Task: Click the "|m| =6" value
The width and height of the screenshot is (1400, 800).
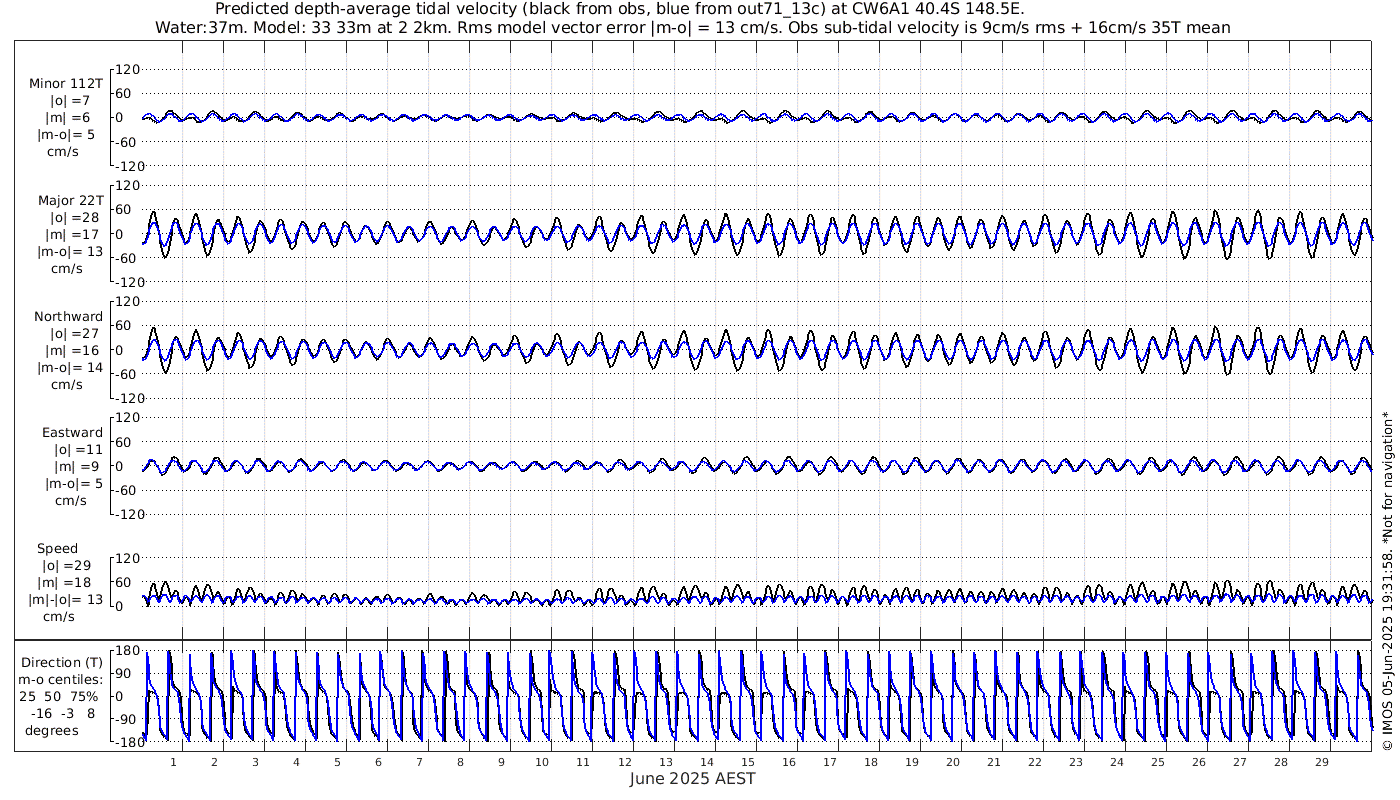Action: 71,117
